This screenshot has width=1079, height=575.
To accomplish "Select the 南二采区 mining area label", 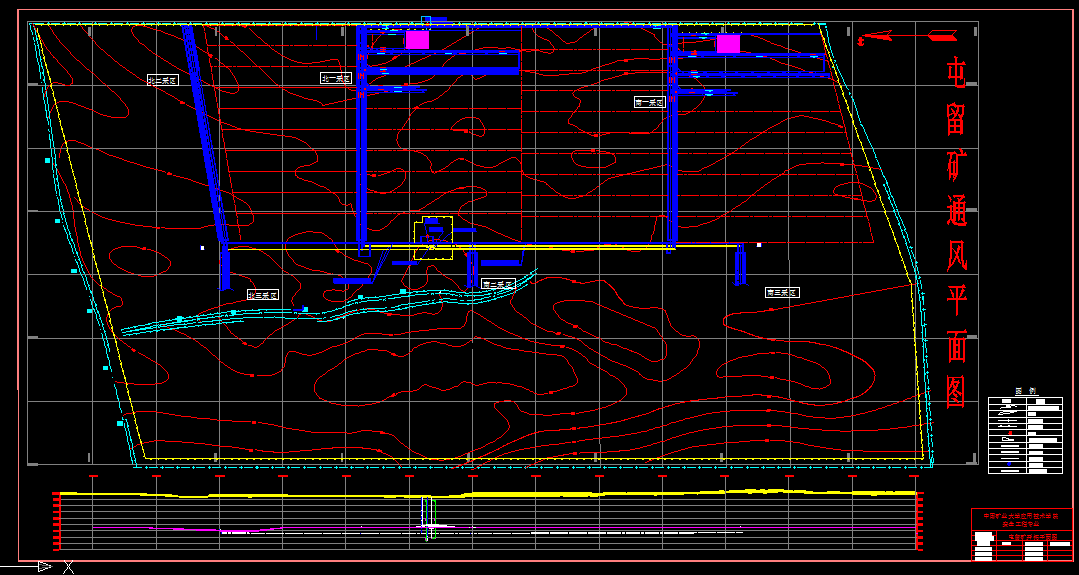I will 498,284.
